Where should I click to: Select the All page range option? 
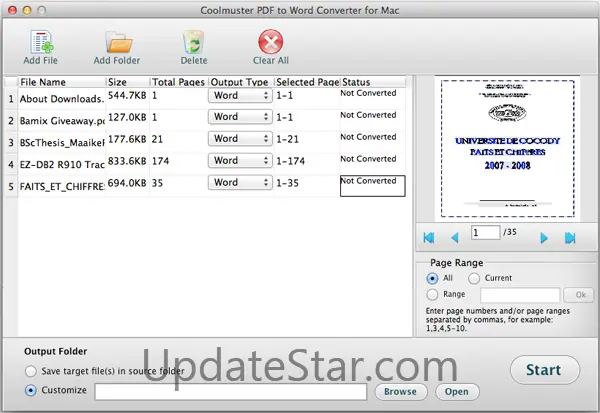click(x=432, y=278)
